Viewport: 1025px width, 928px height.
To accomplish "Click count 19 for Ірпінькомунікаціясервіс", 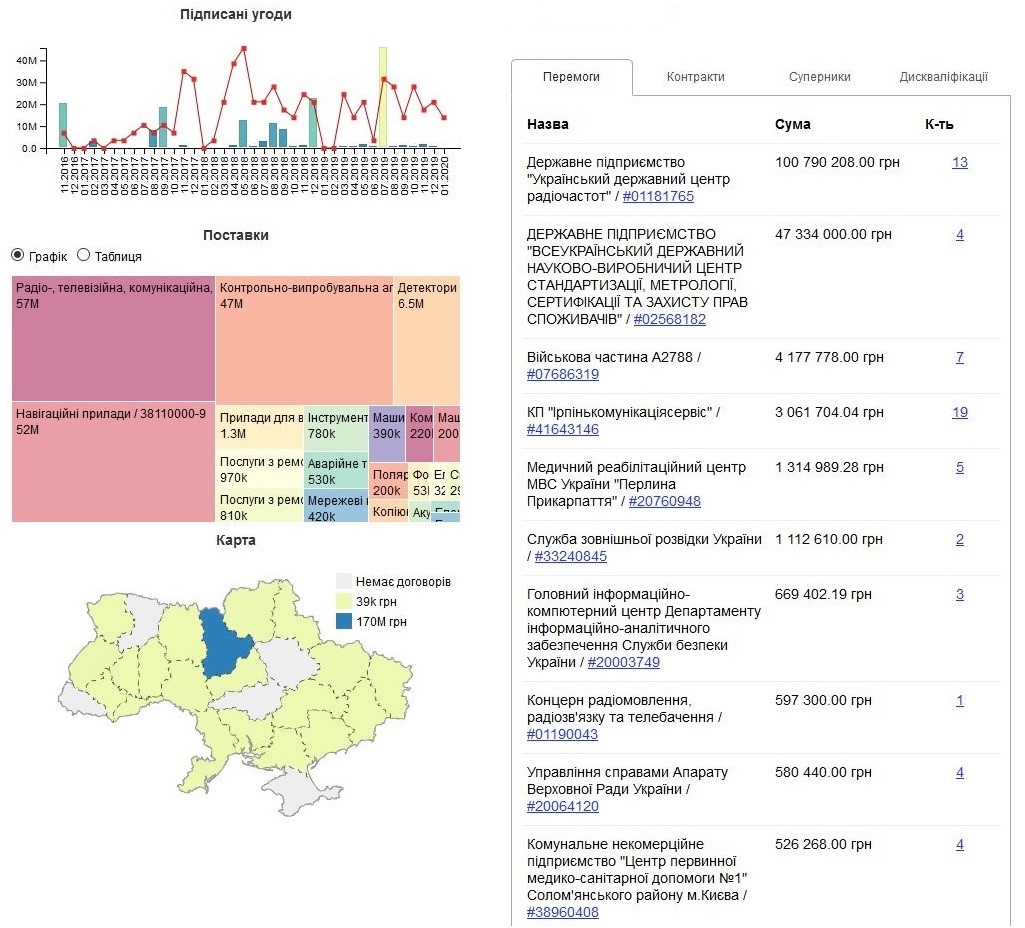I will [x=959, y=412].
